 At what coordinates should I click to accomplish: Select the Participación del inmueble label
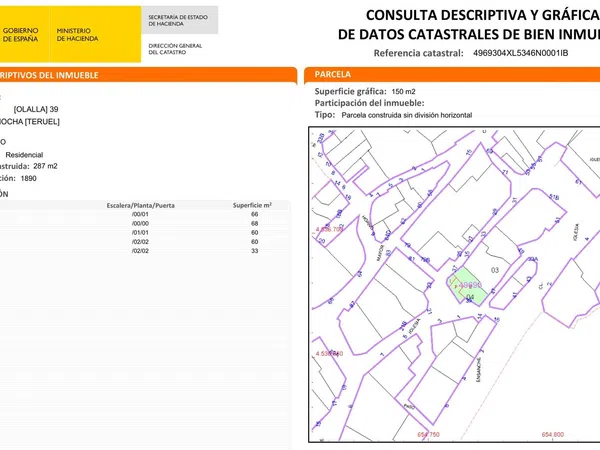[369, 103]
